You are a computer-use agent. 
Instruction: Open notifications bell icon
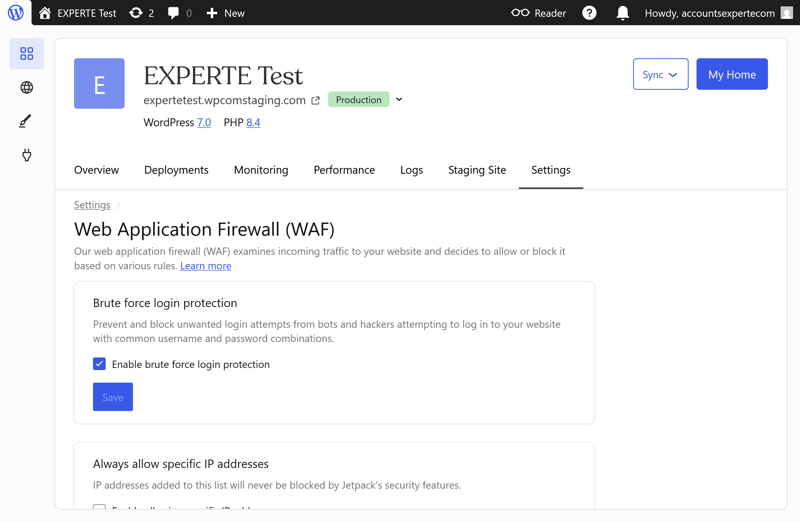(x=622, y=13)
